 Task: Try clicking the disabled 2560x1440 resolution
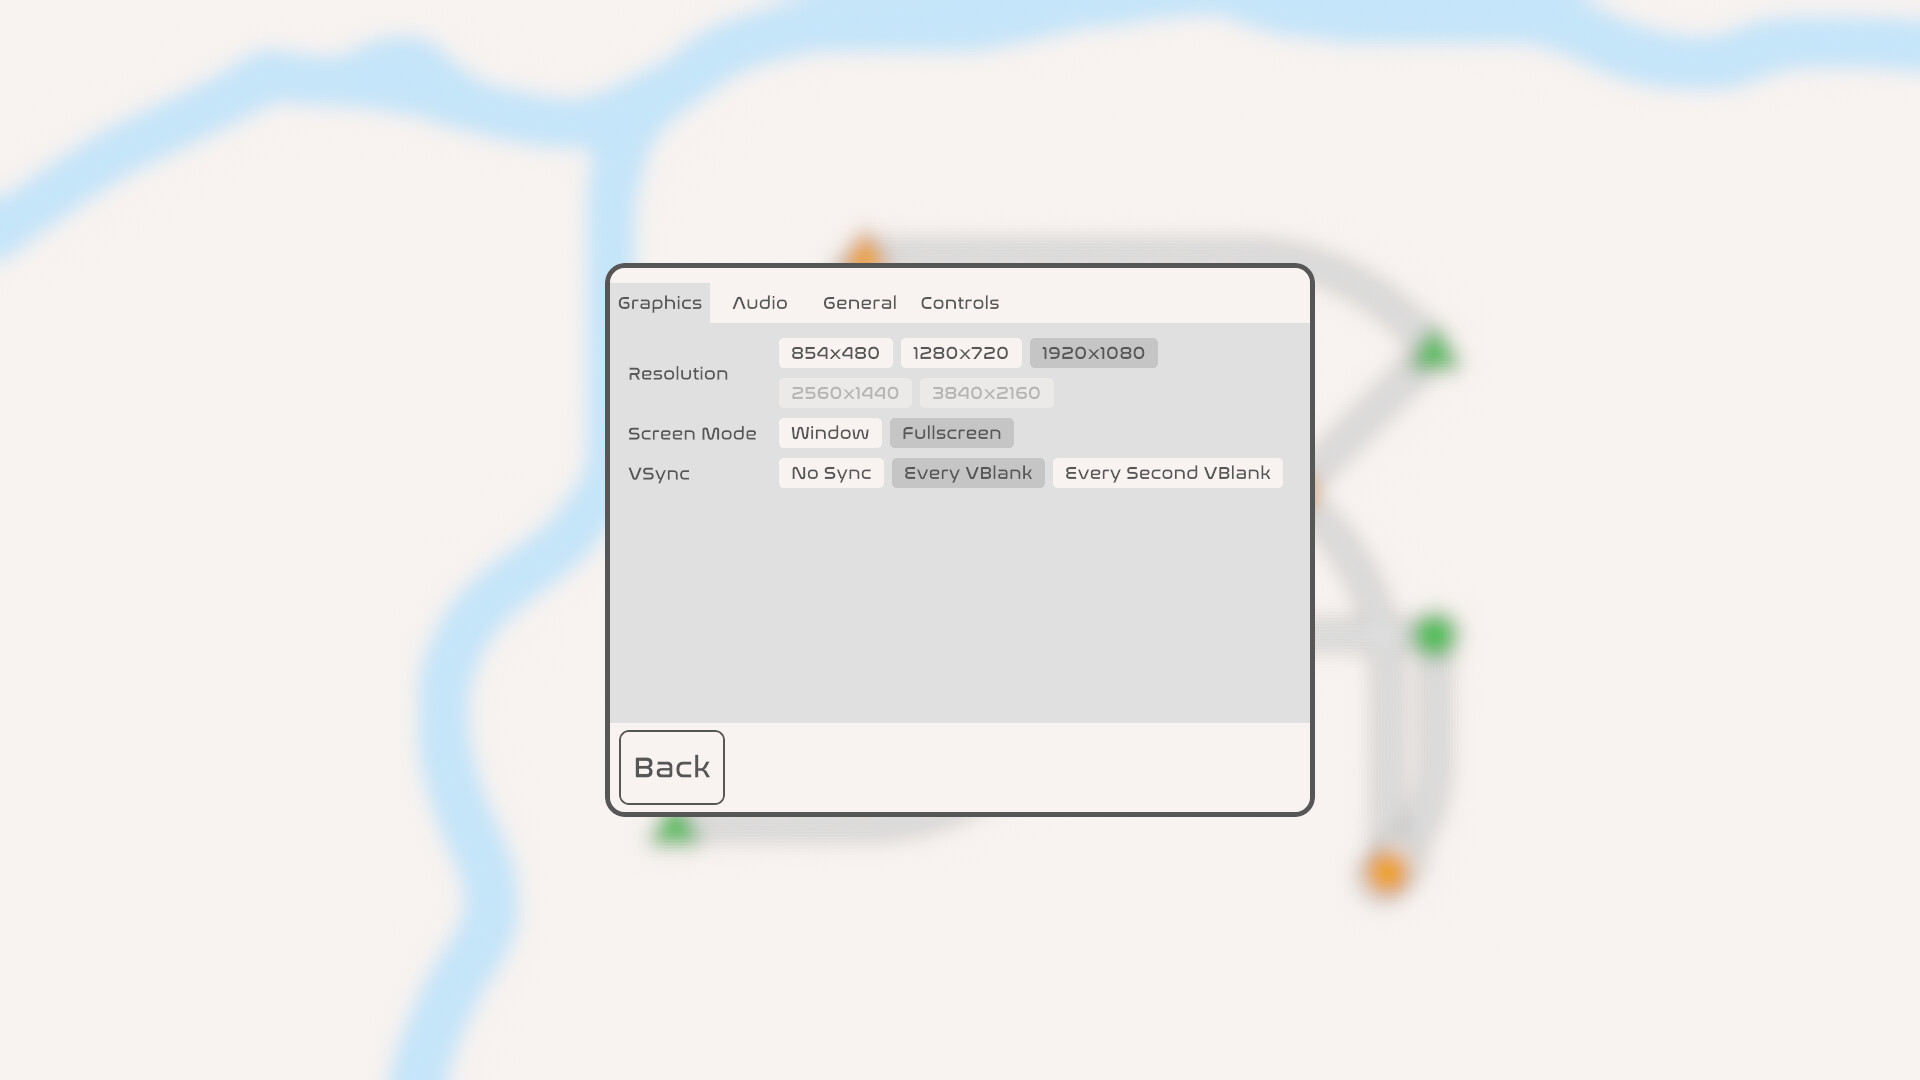844,392
